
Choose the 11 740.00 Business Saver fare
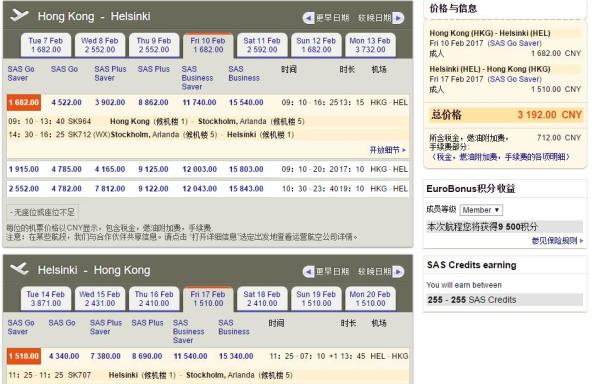click(x=199, y=103)
